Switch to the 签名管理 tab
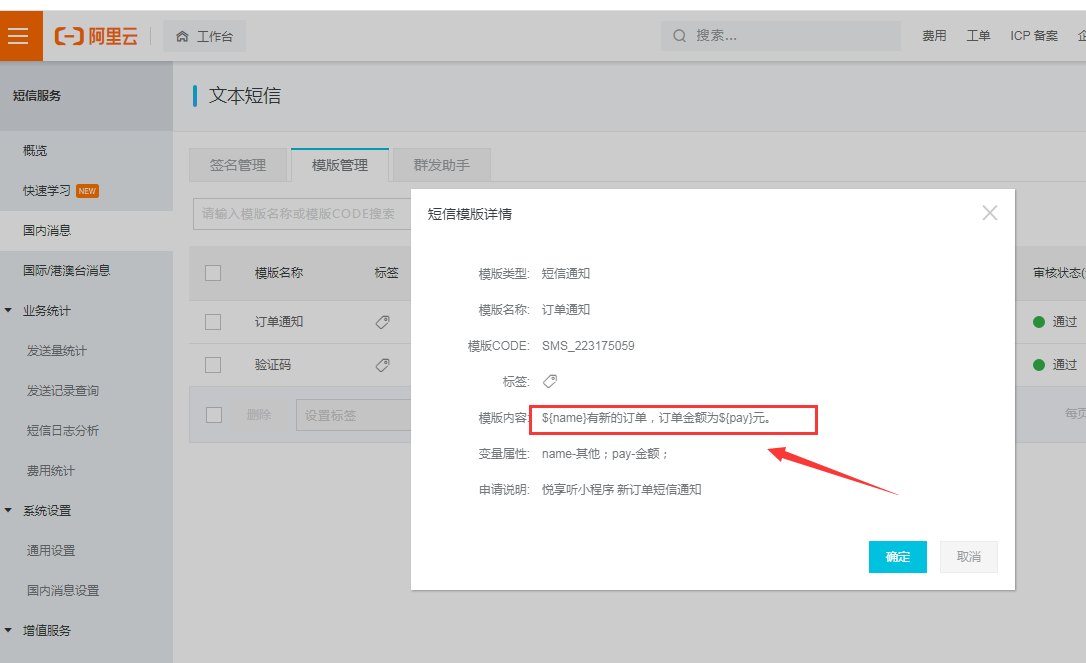 [x=238, y=164]
